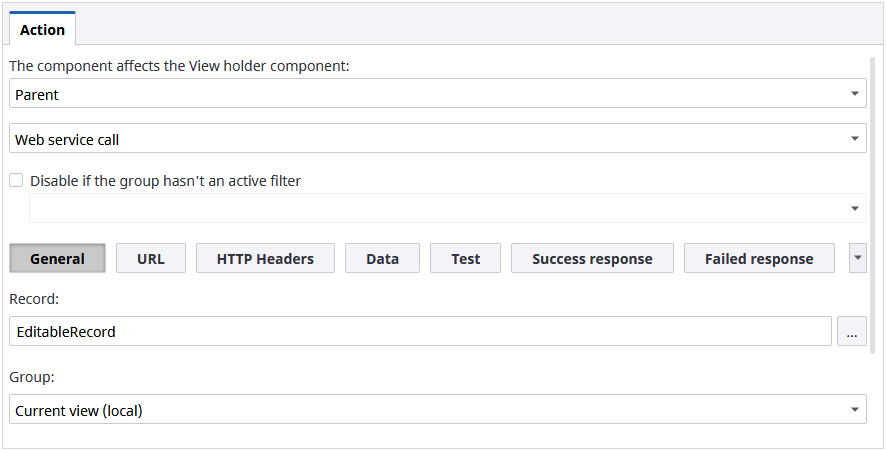Open the tab overflow arrow button
Screen dimensions: 886x451
pyautogui.click(x=858, y=258)
